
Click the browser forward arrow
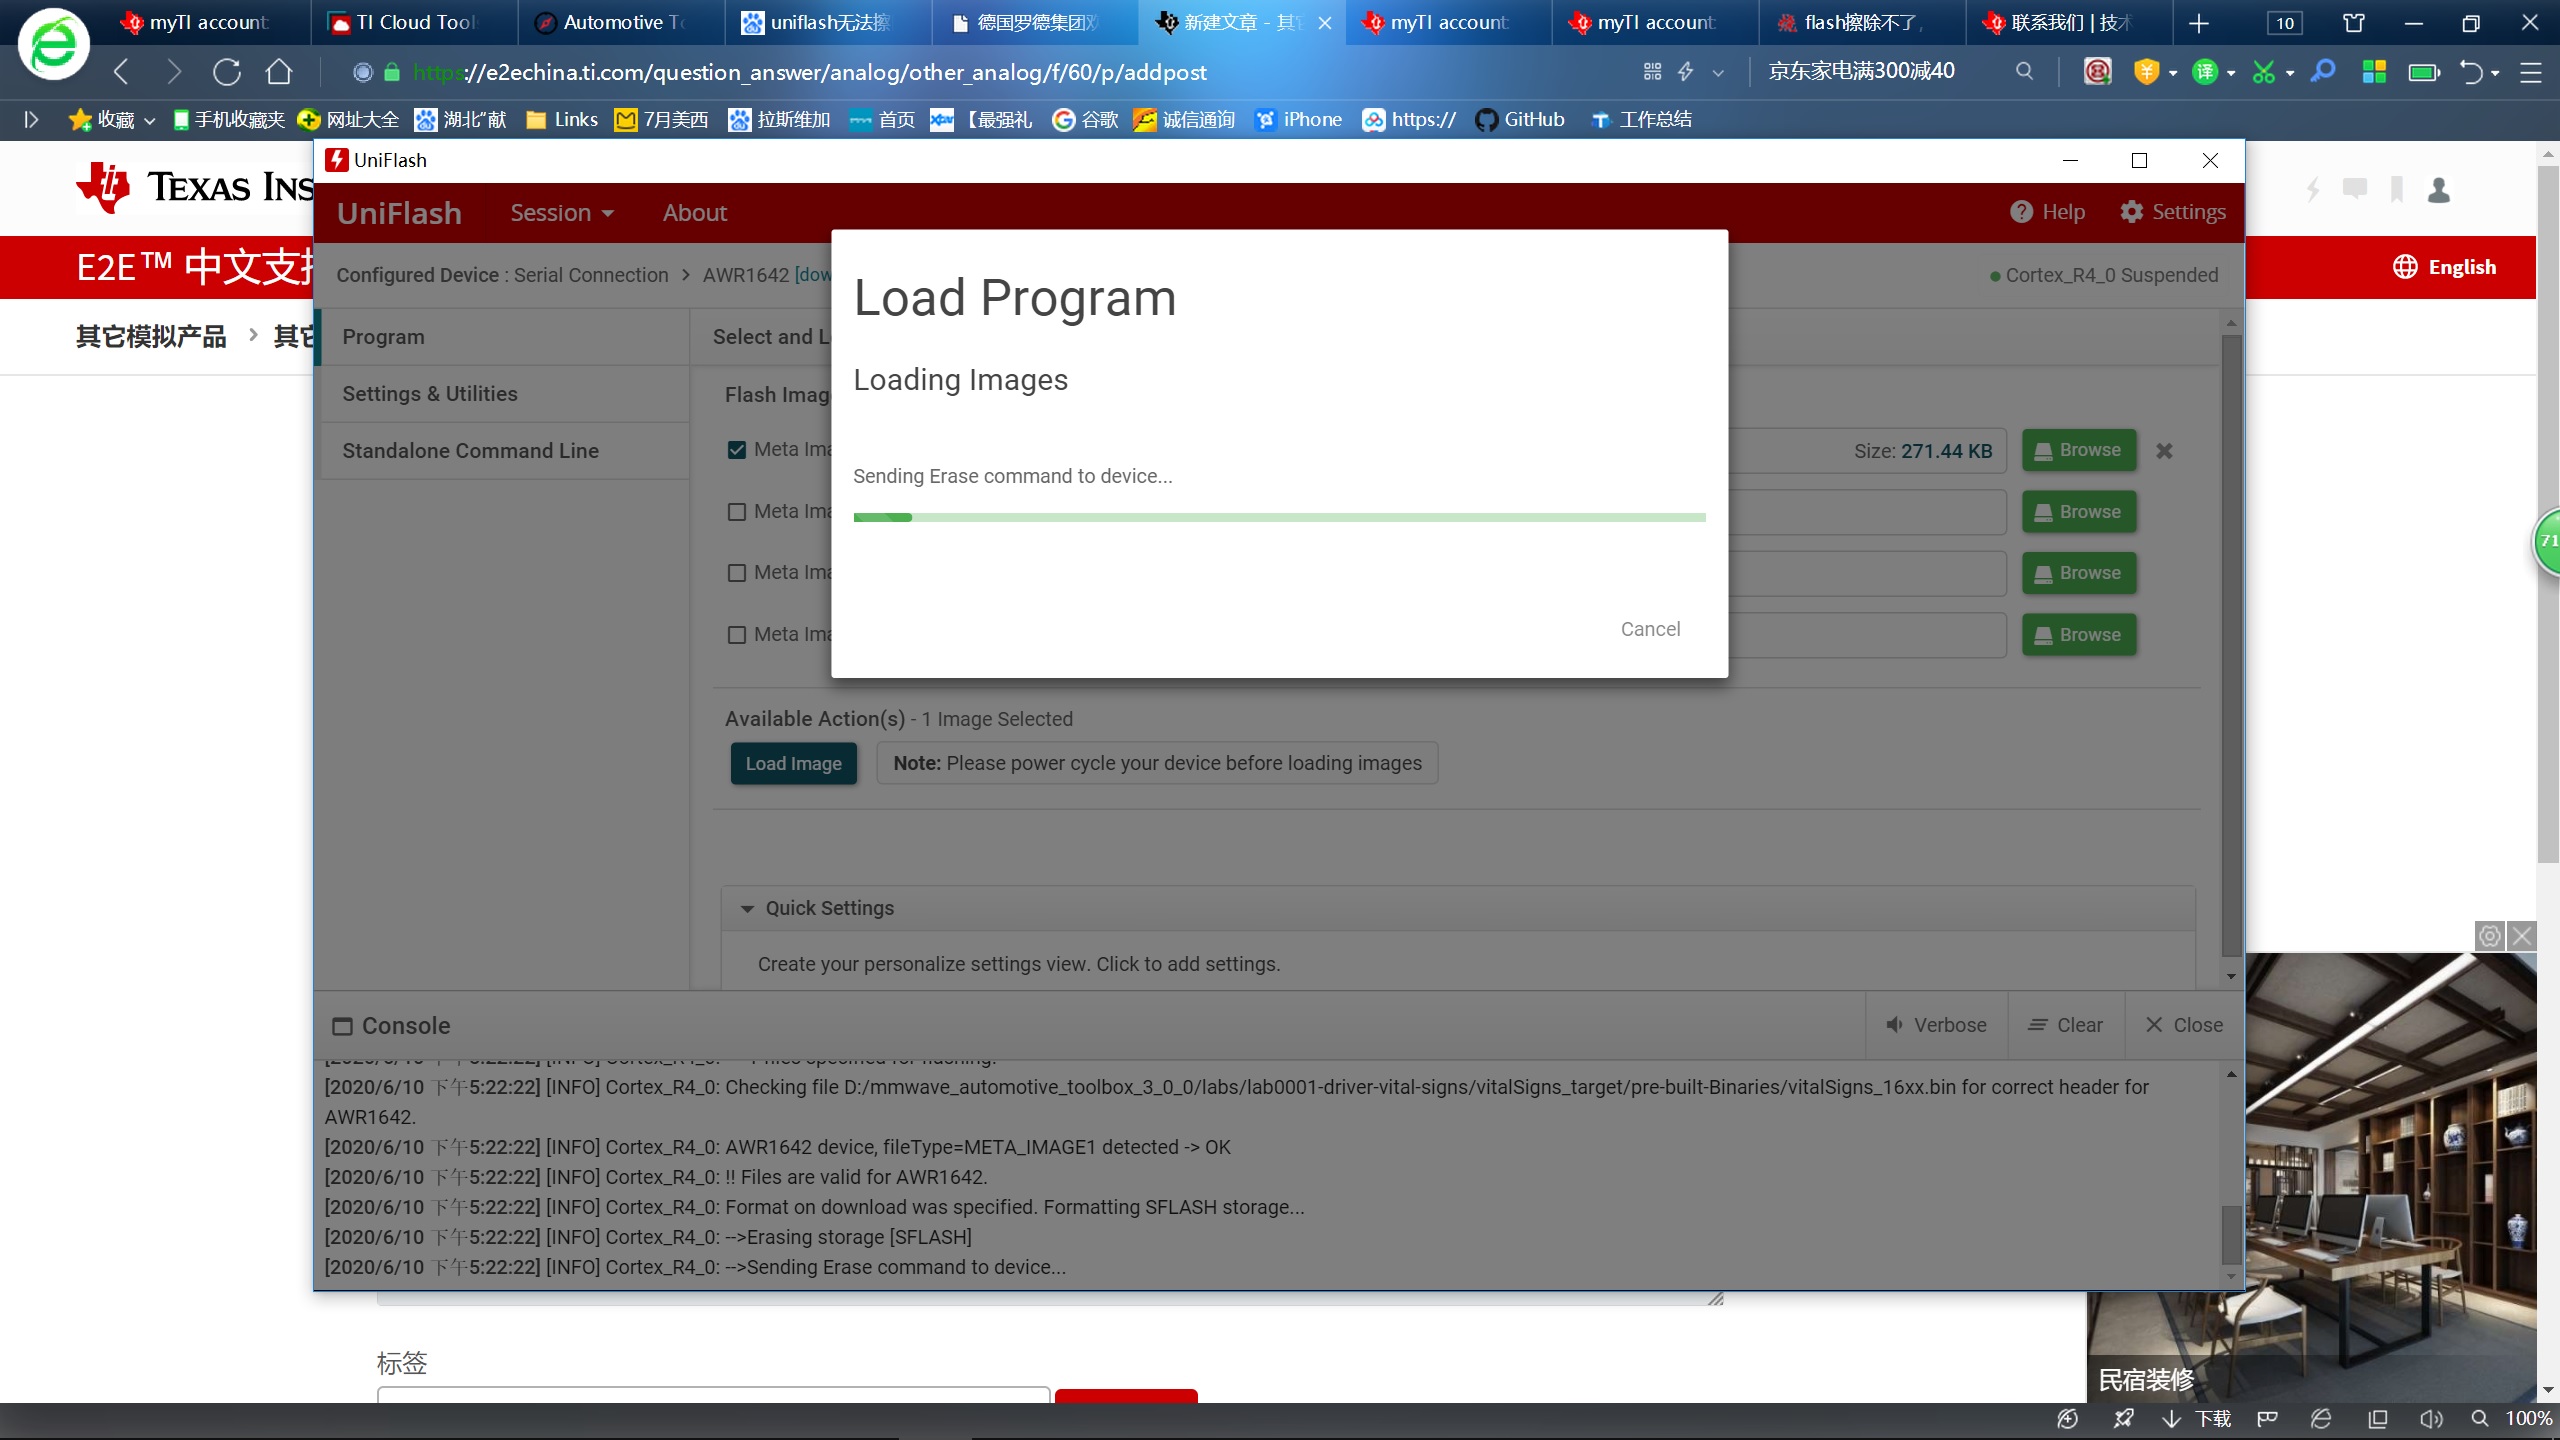click(x=174, y=72)
